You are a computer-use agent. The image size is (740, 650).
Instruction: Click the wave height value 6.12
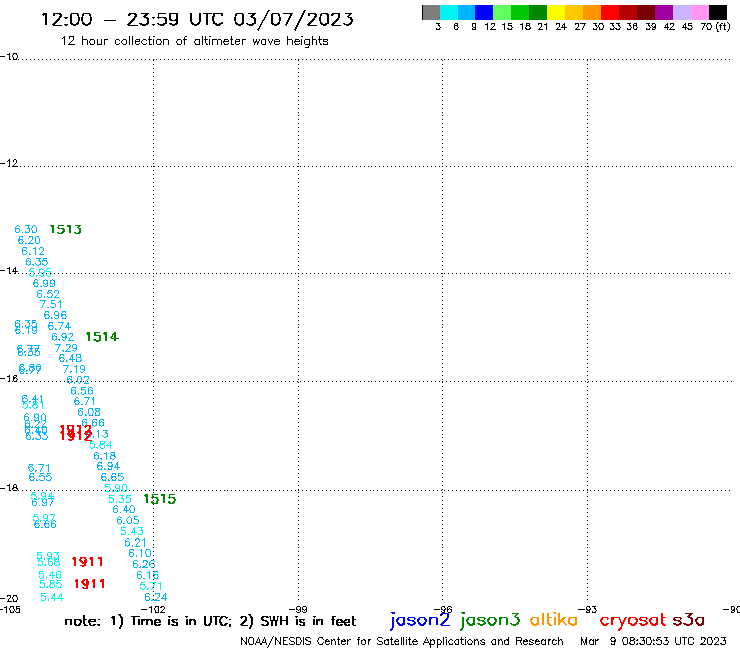click(x=33, y=251)
